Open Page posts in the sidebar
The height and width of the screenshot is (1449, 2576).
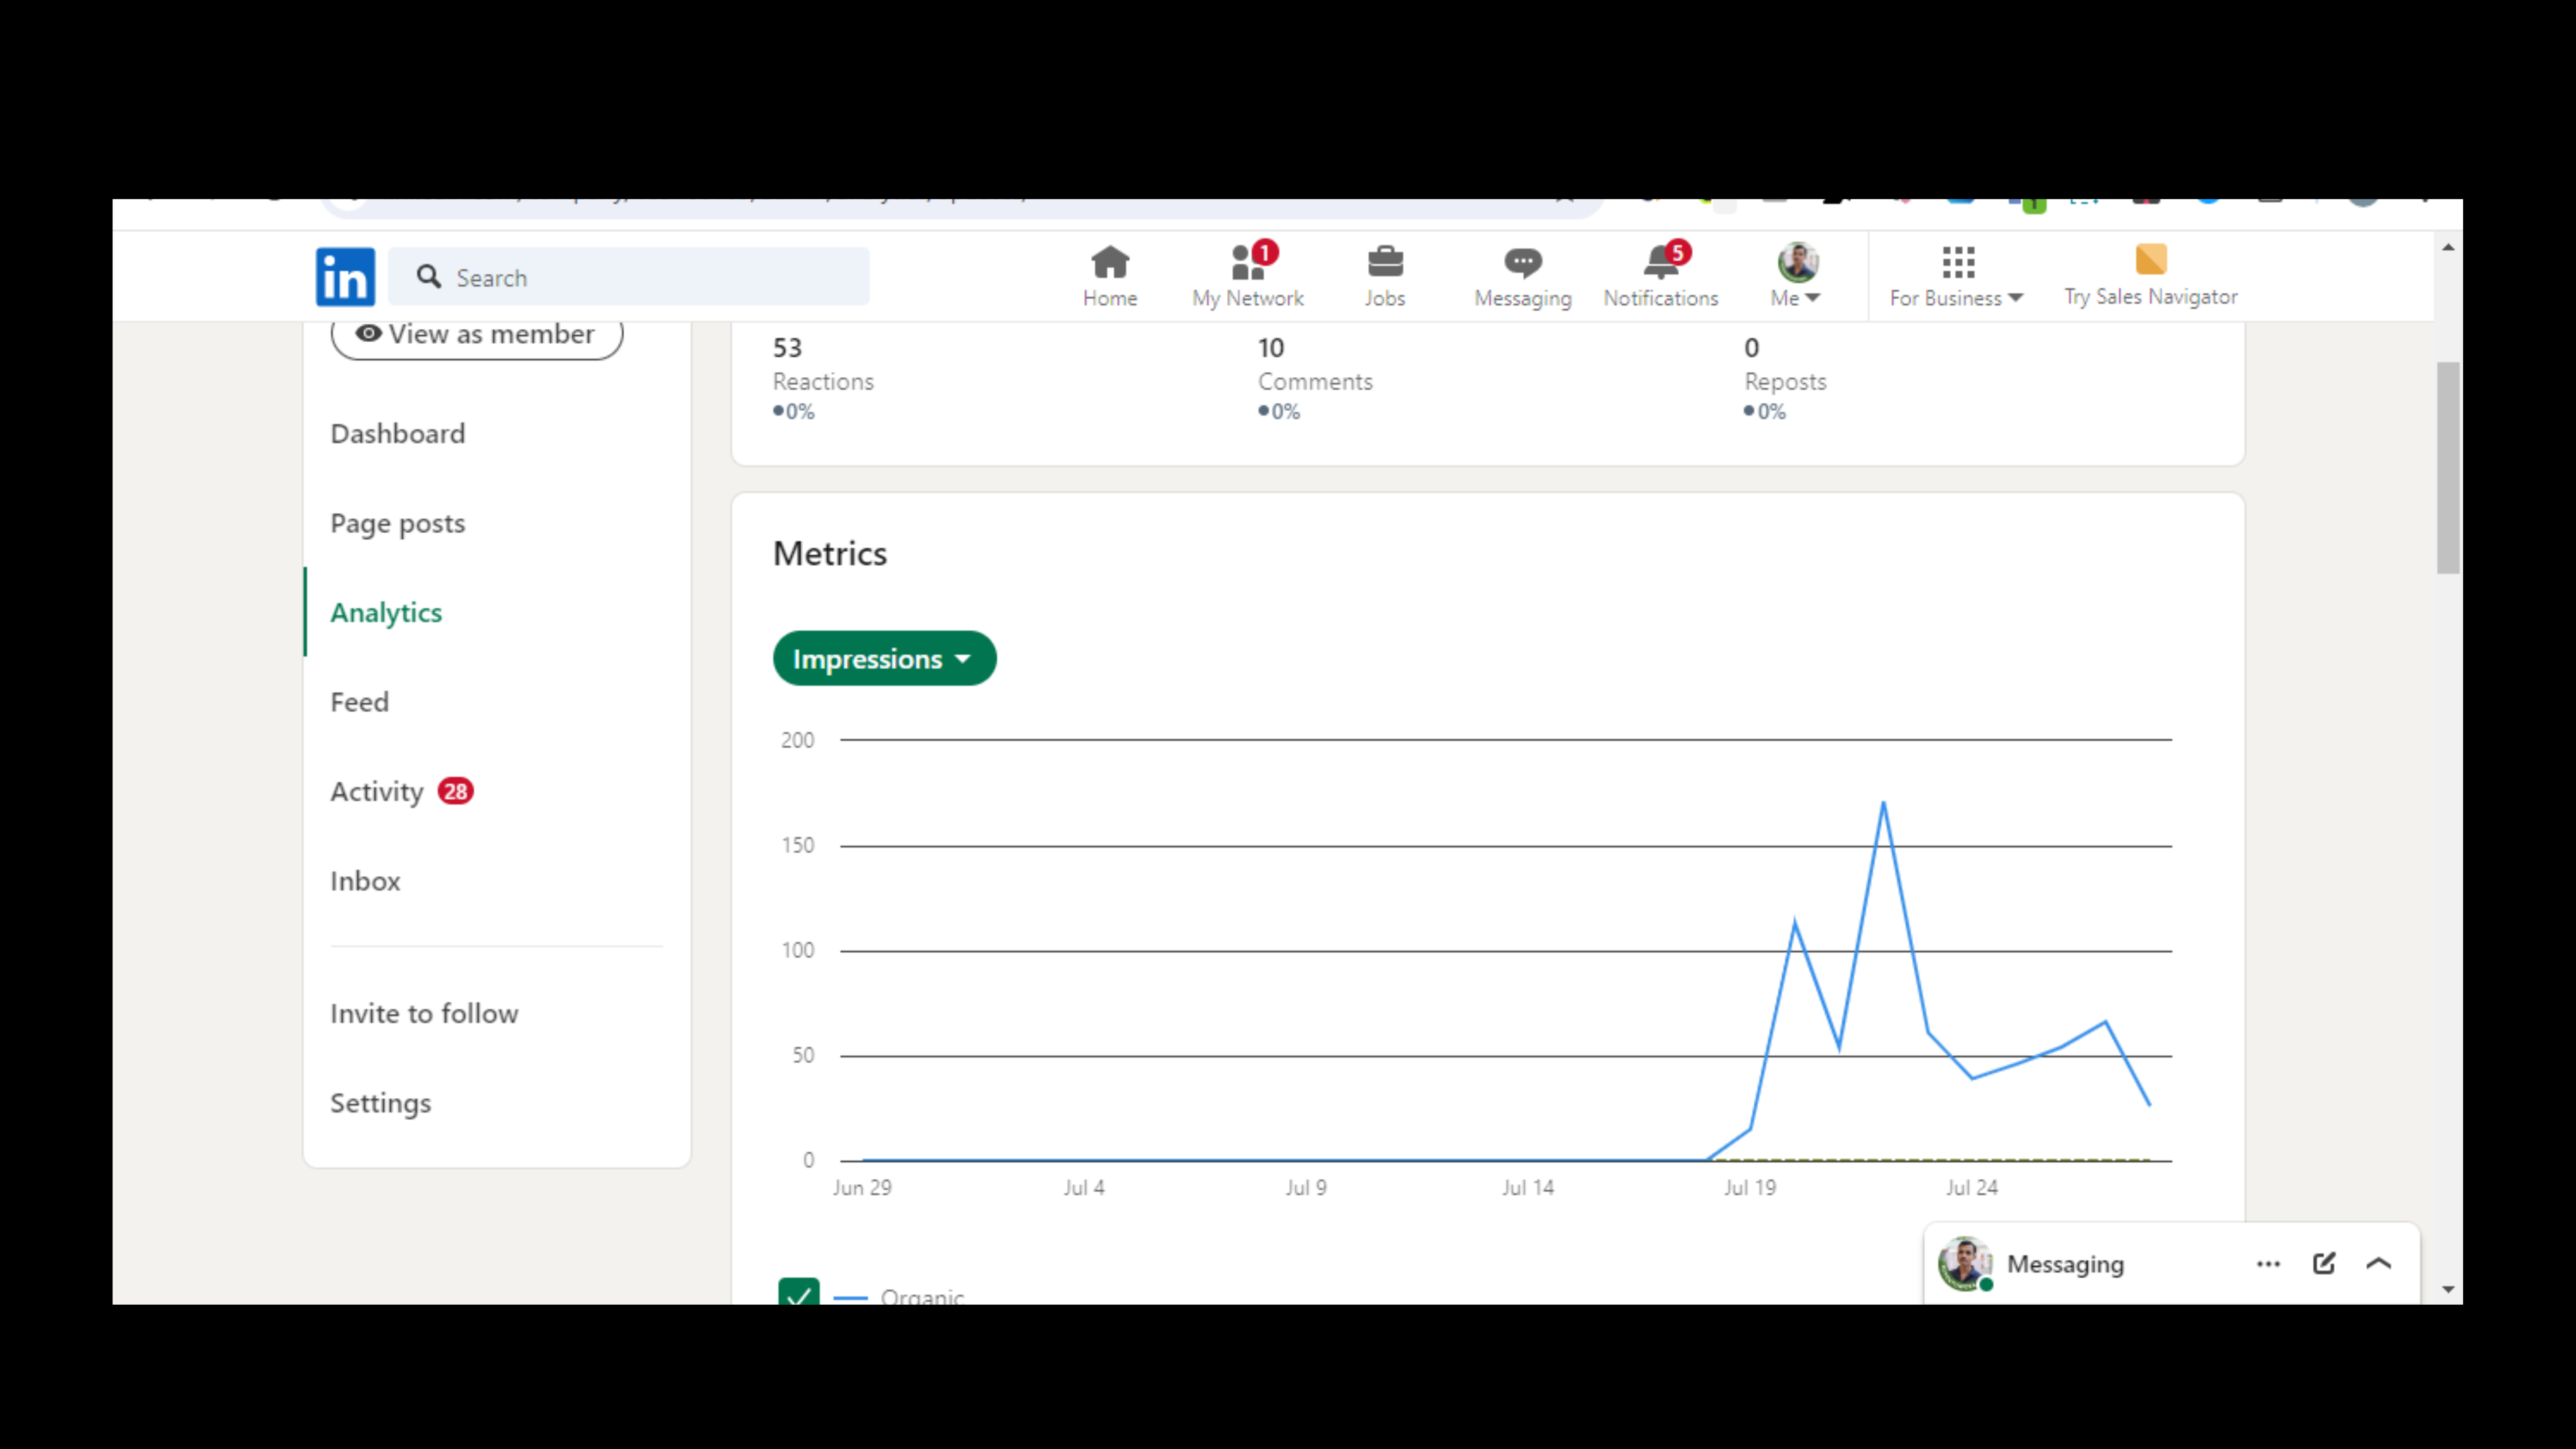pos(398,524)
